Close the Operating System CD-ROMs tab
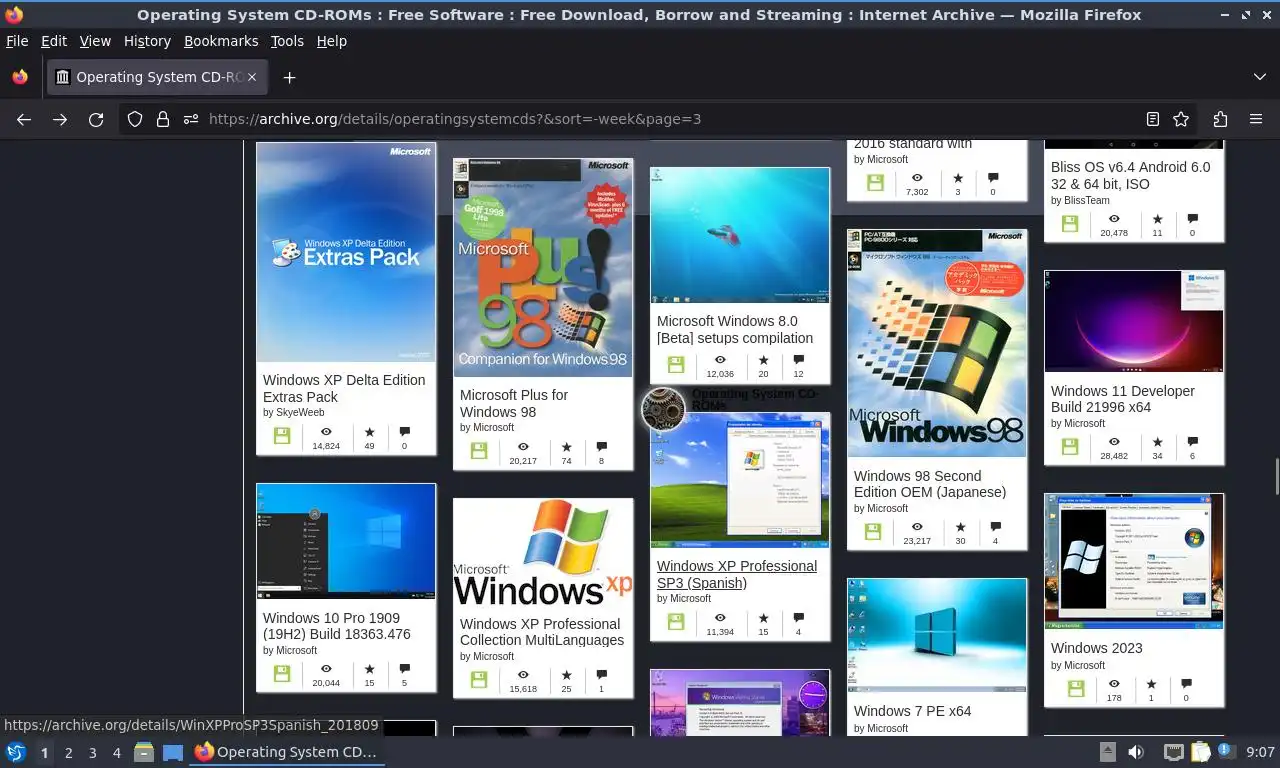Screen dimensions: 1280x768 252,77
